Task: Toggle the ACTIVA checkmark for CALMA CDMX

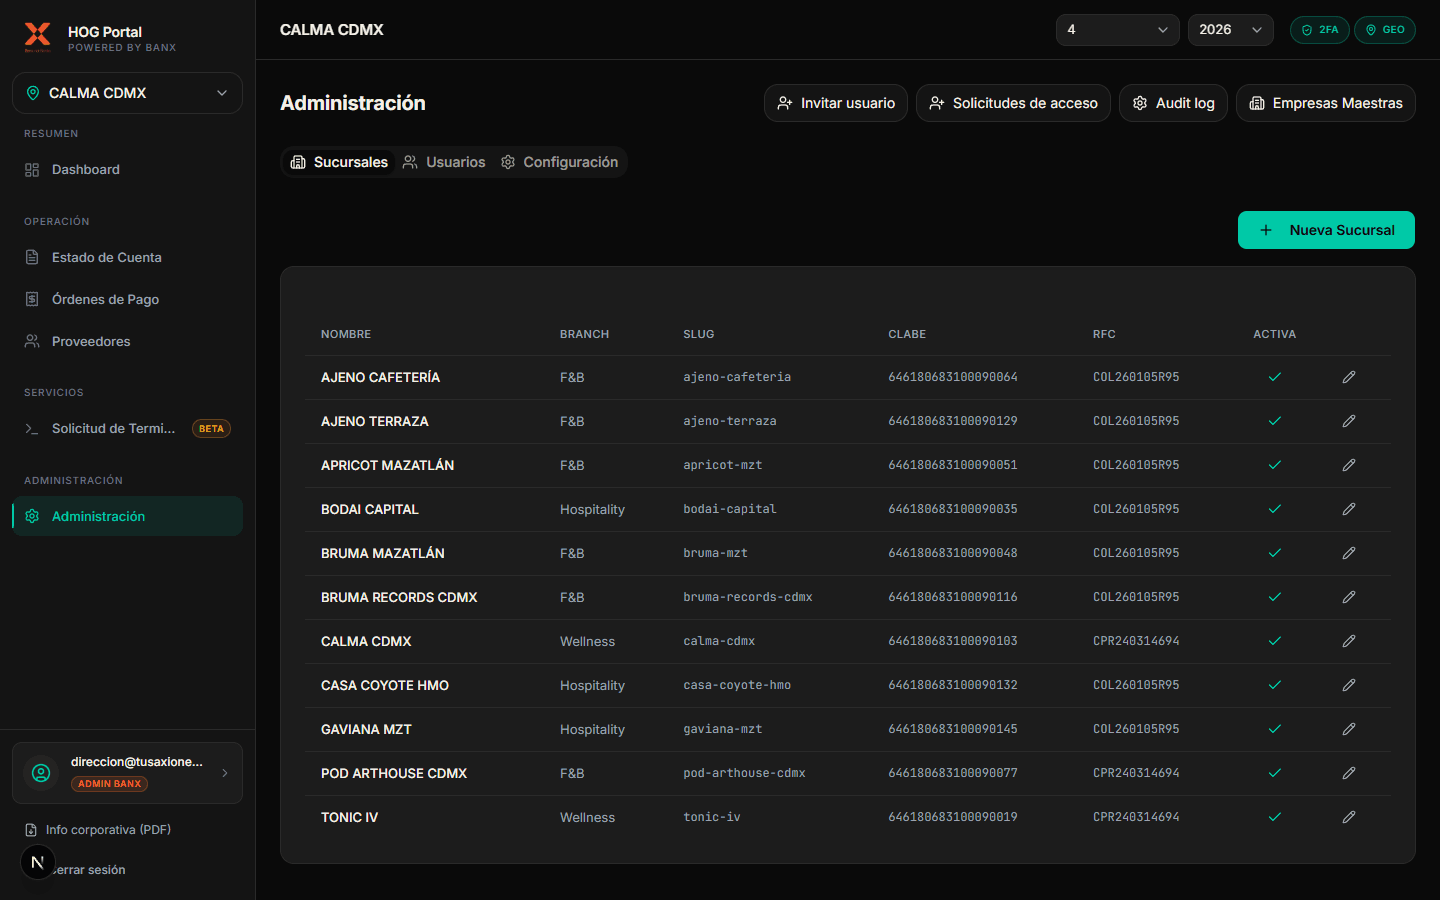Action: (1275, 641)
